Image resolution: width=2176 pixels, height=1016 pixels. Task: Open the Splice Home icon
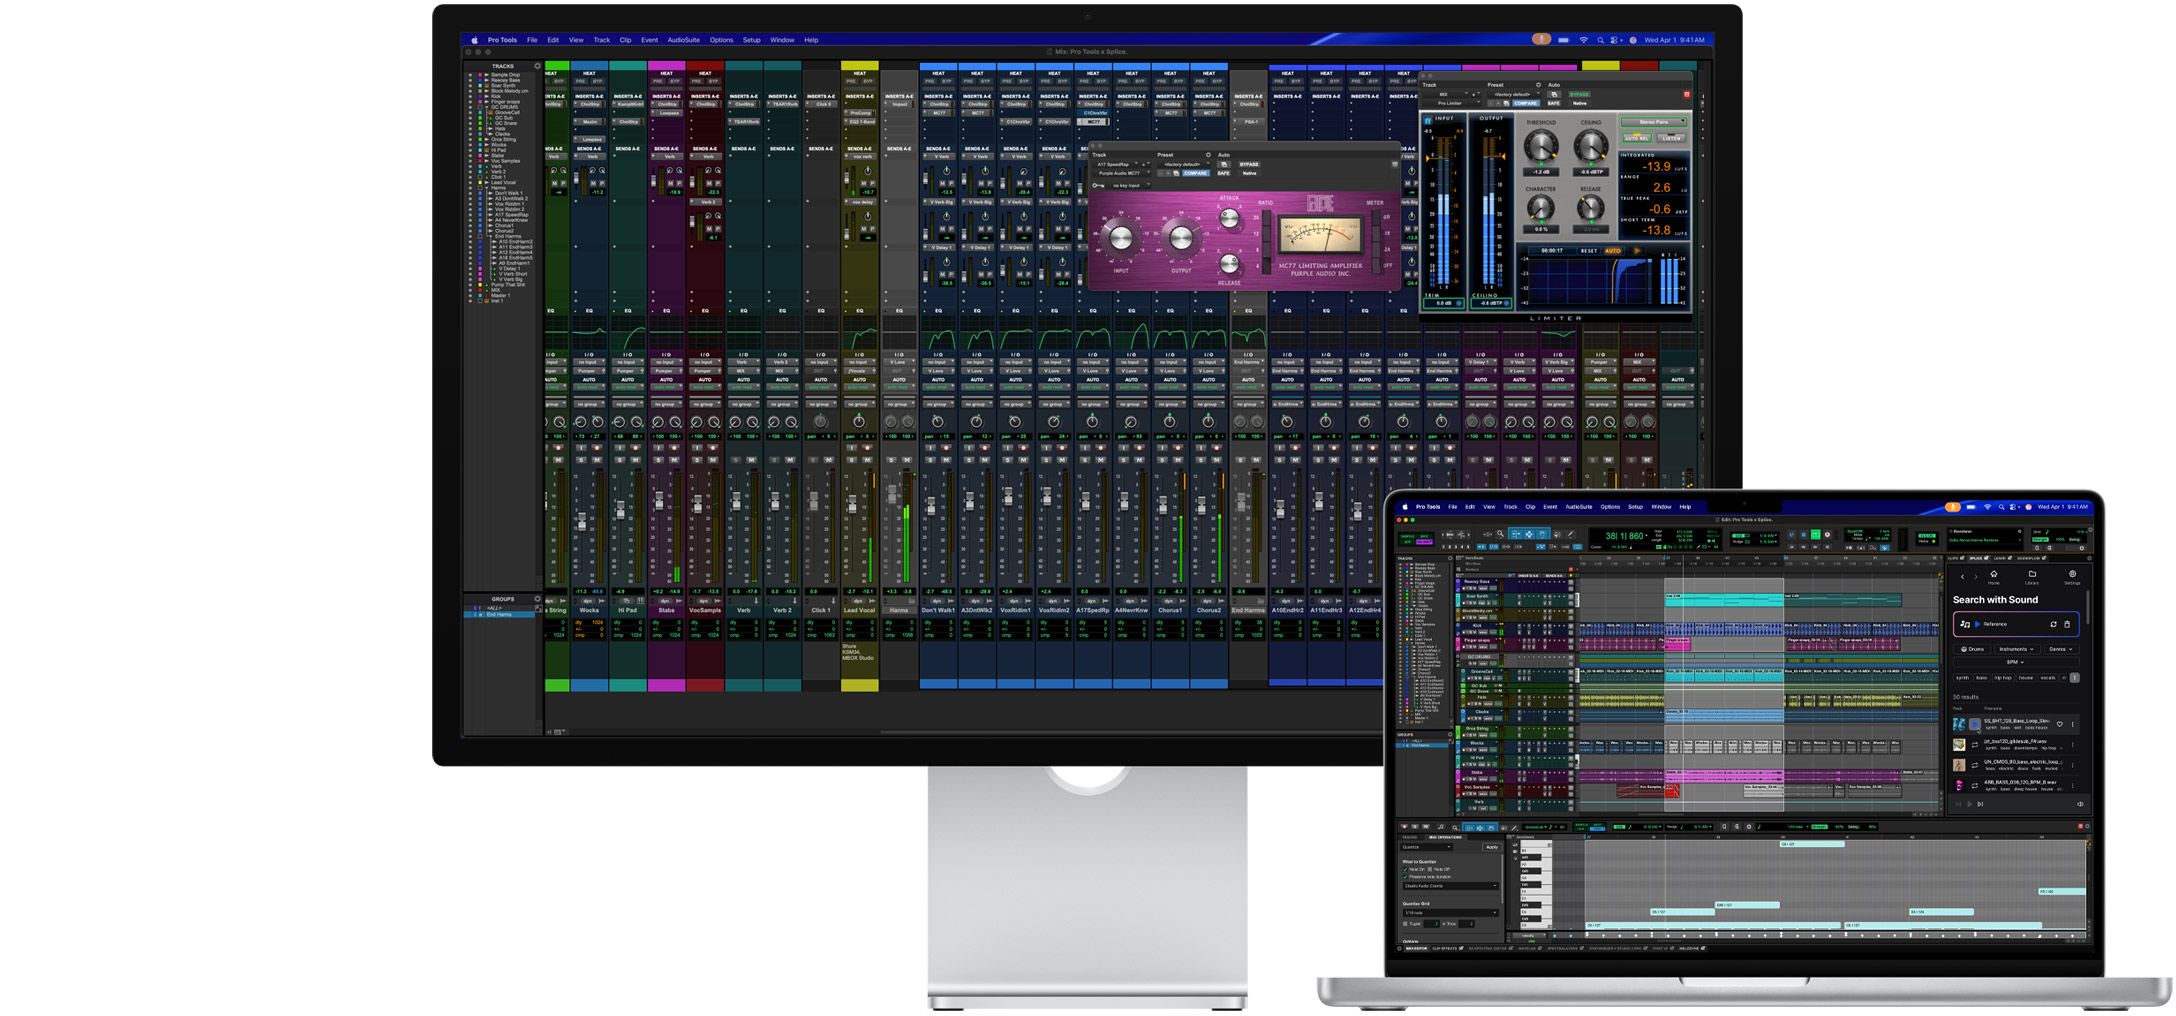coord(1993,575)
